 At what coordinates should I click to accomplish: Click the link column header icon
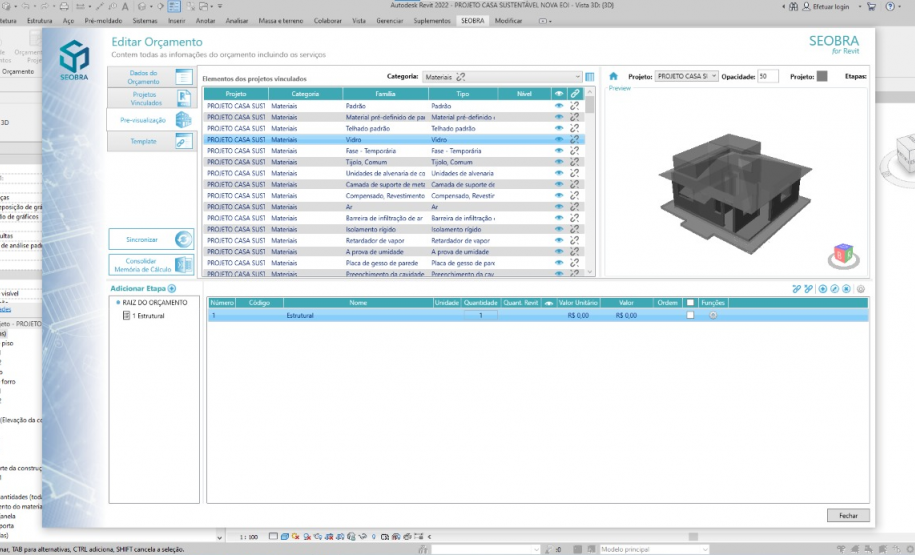[575, 93]
